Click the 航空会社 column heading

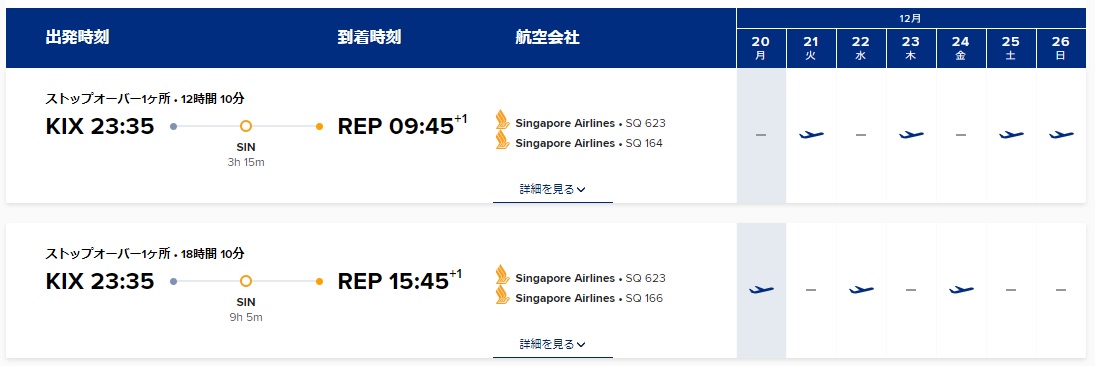point(548,38)
